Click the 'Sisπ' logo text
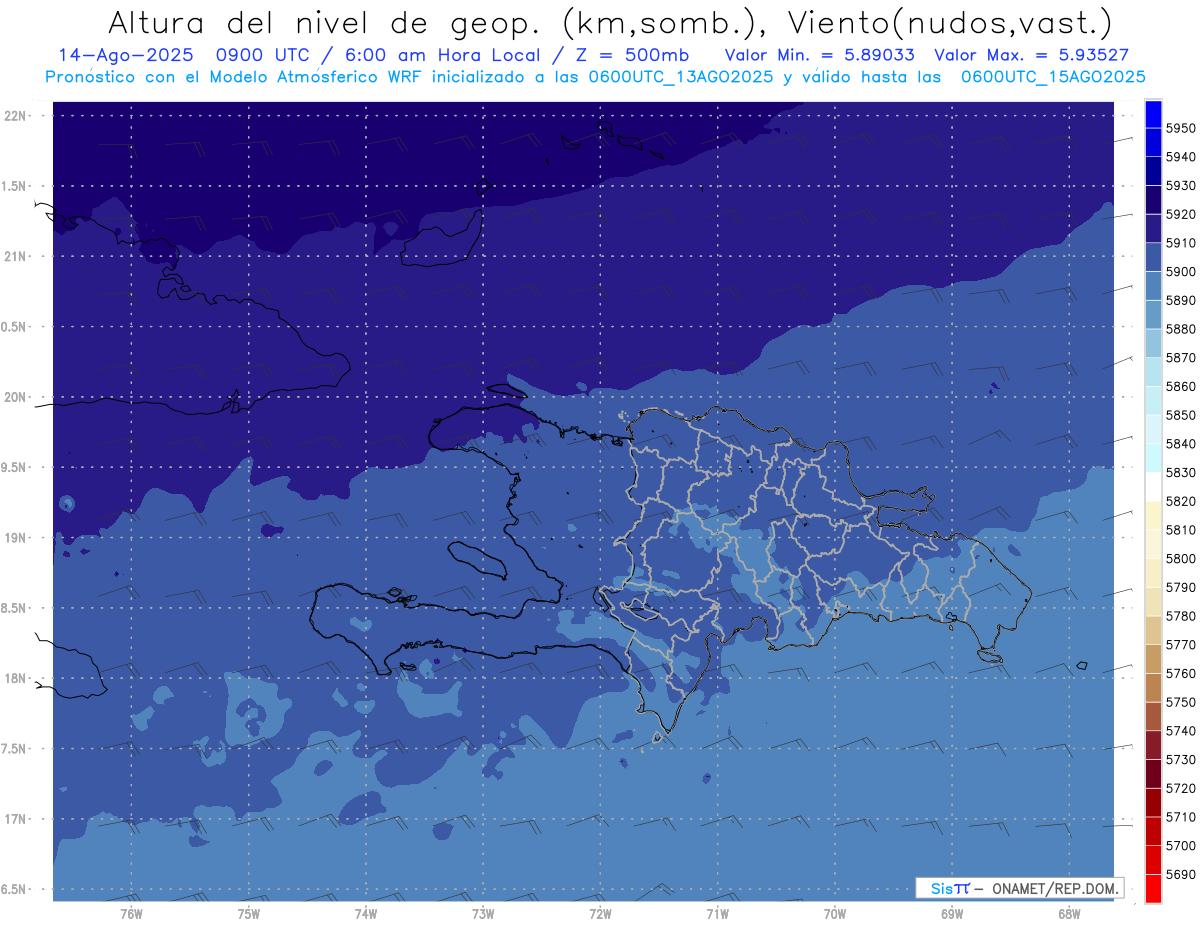Screen dimensions: 1200x927 click(950, 888)
